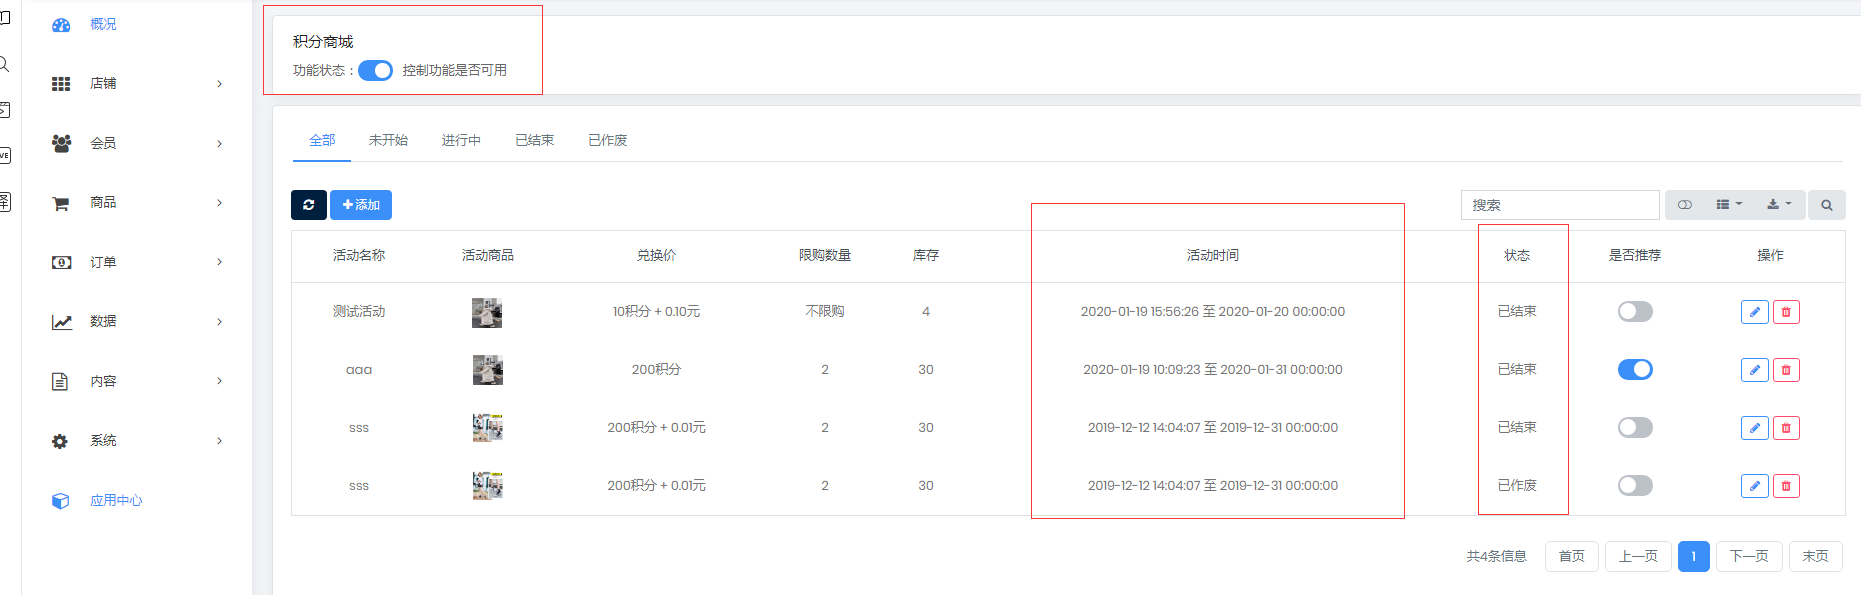Click the 测试活动 activity name
The width and height of the screenshot is (1861, 595).
pos(359,312)
